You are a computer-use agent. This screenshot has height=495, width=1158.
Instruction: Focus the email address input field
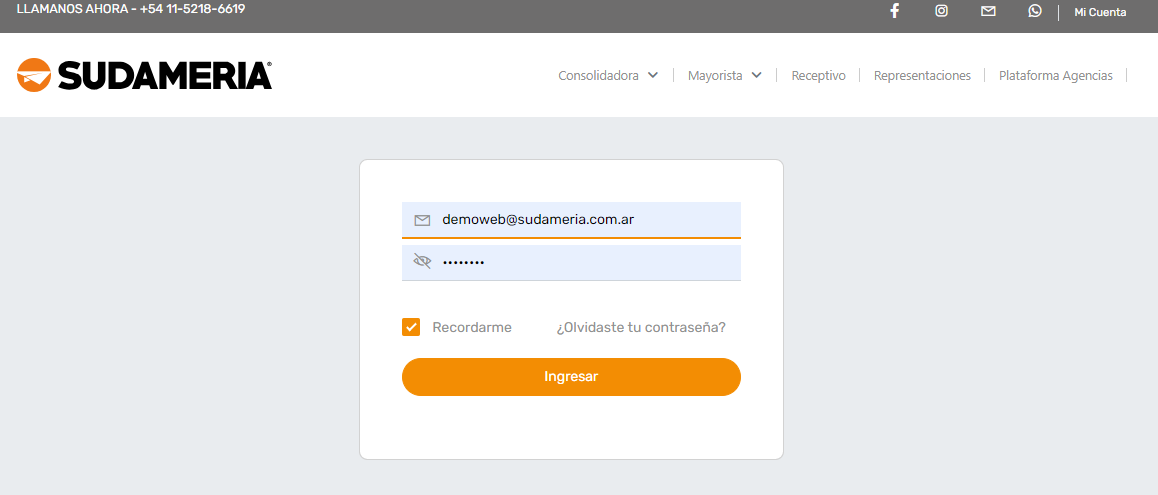click(585, 220)
